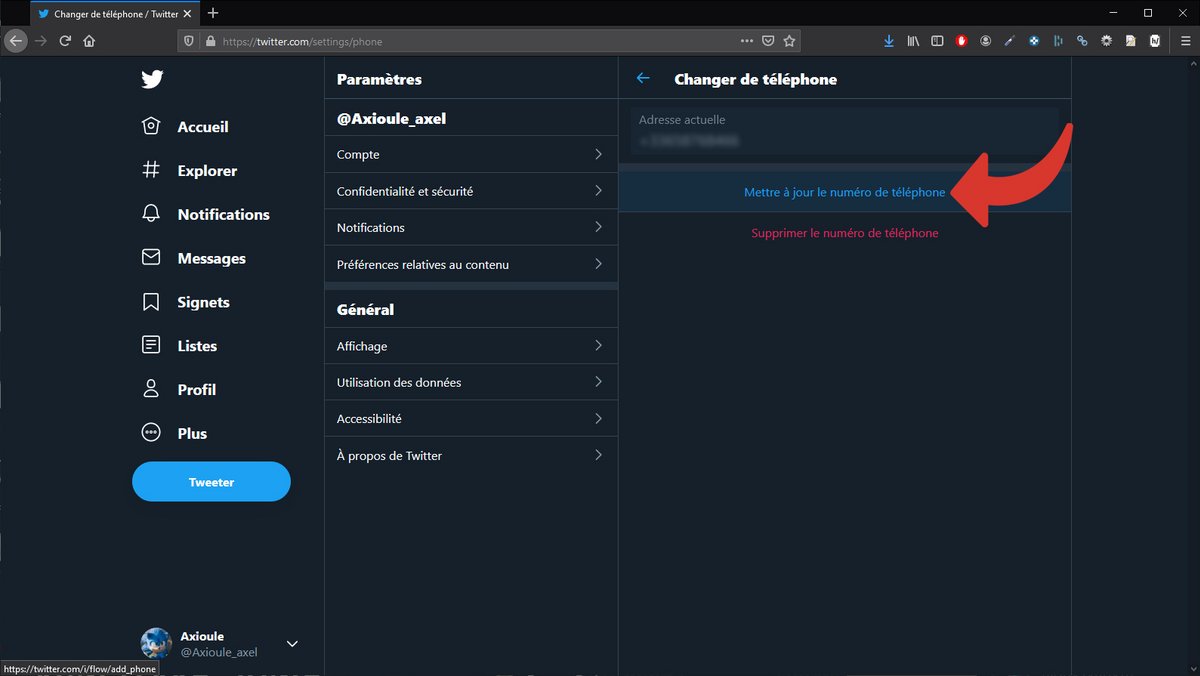Open account switcher chevron beside Axioule
This screenshot has height=676, width=1200.
pyautogui.click(x=292, y=644)
